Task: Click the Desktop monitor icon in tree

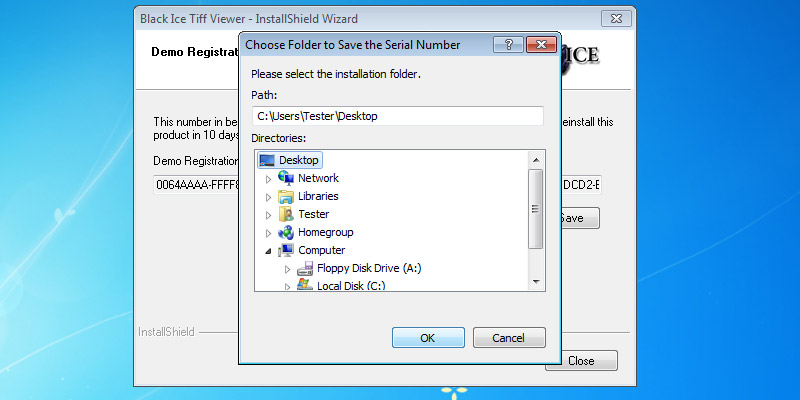Action: tap(267, 160)
